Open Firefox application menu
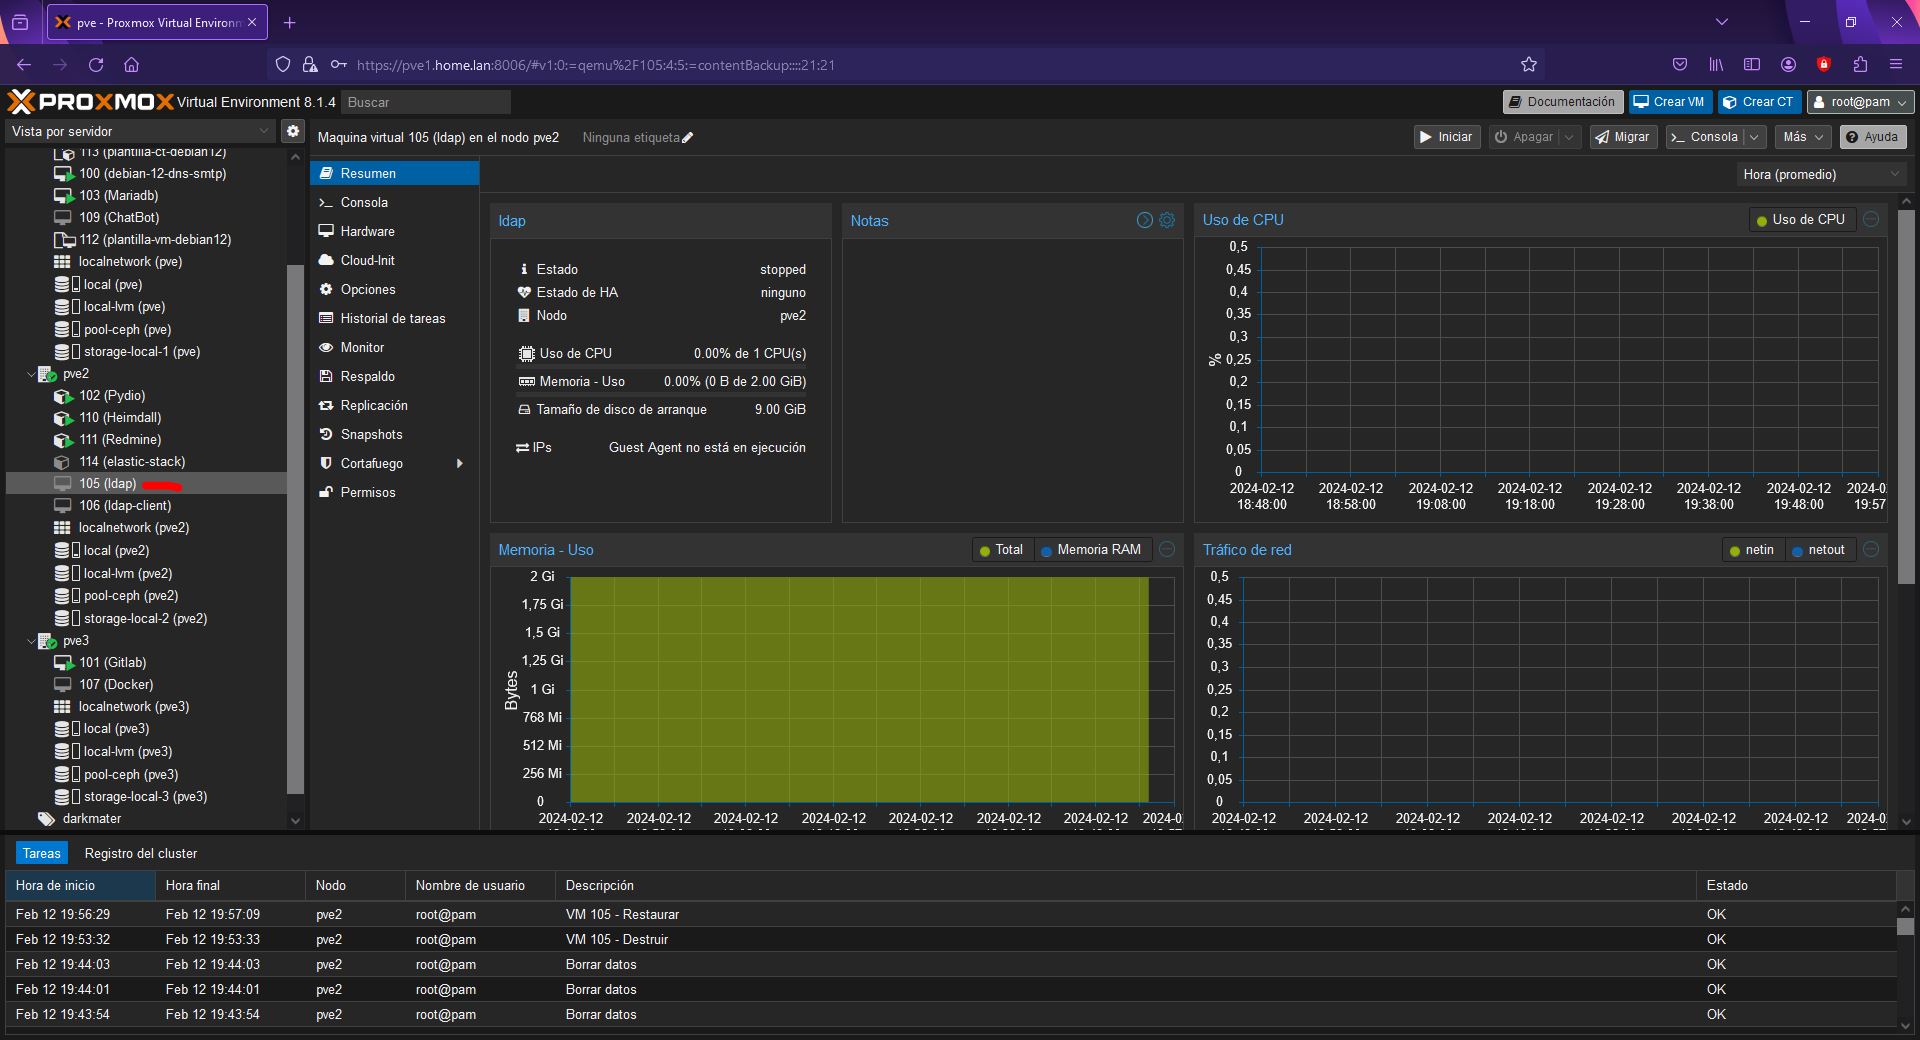The height and width of the screenshot is (1040, 1920). [1896, 65]
